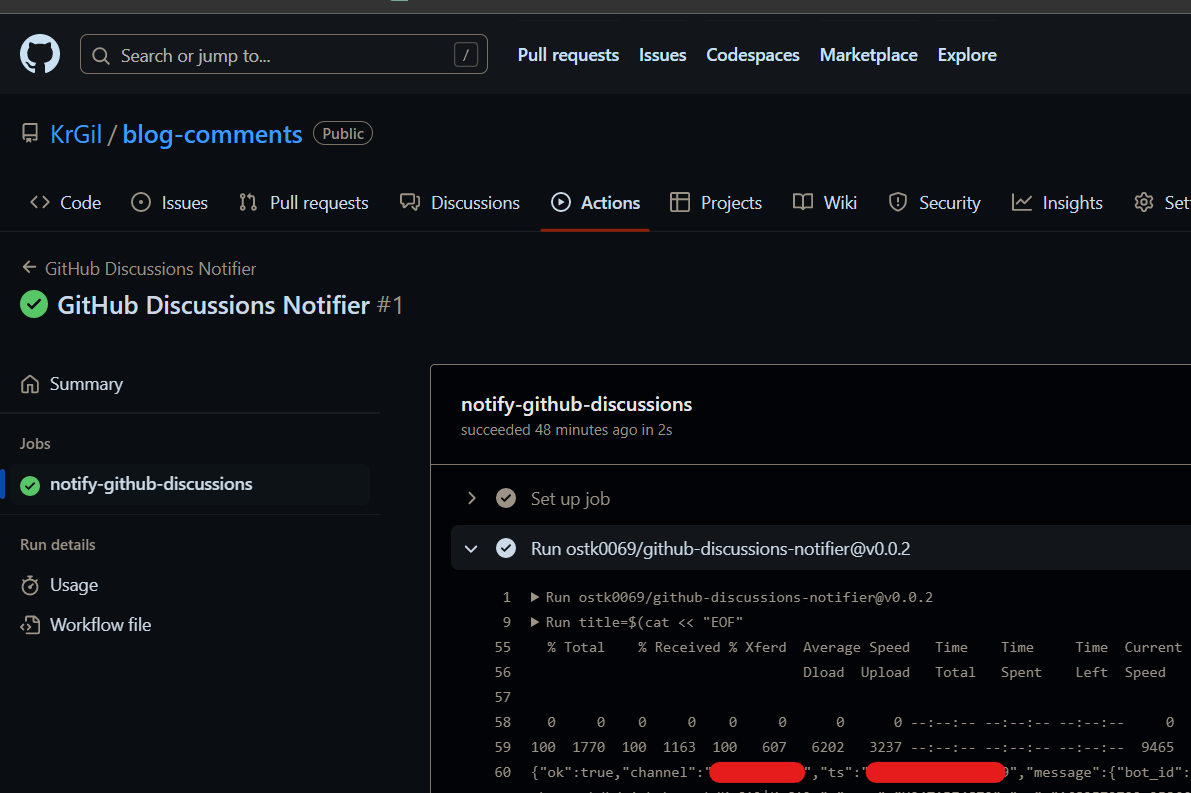Switch to the repository Pull requests tab
Viewport: 1191px width, 793px height.
coord(303,203)
